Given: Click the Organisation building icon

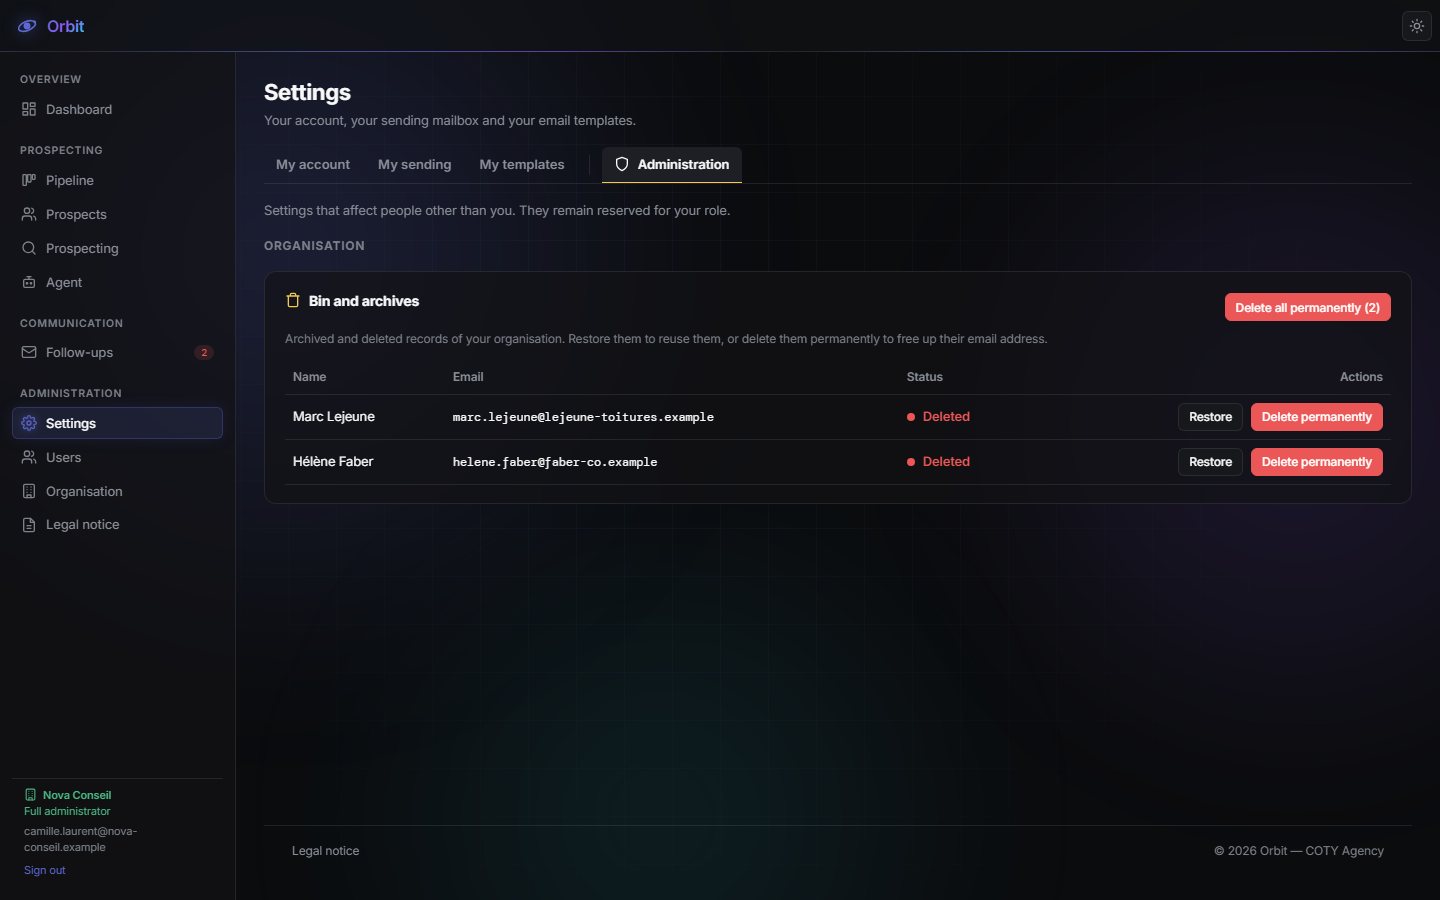Looking at the screenshot, I should pyautogui.click(x=29, y=491).
